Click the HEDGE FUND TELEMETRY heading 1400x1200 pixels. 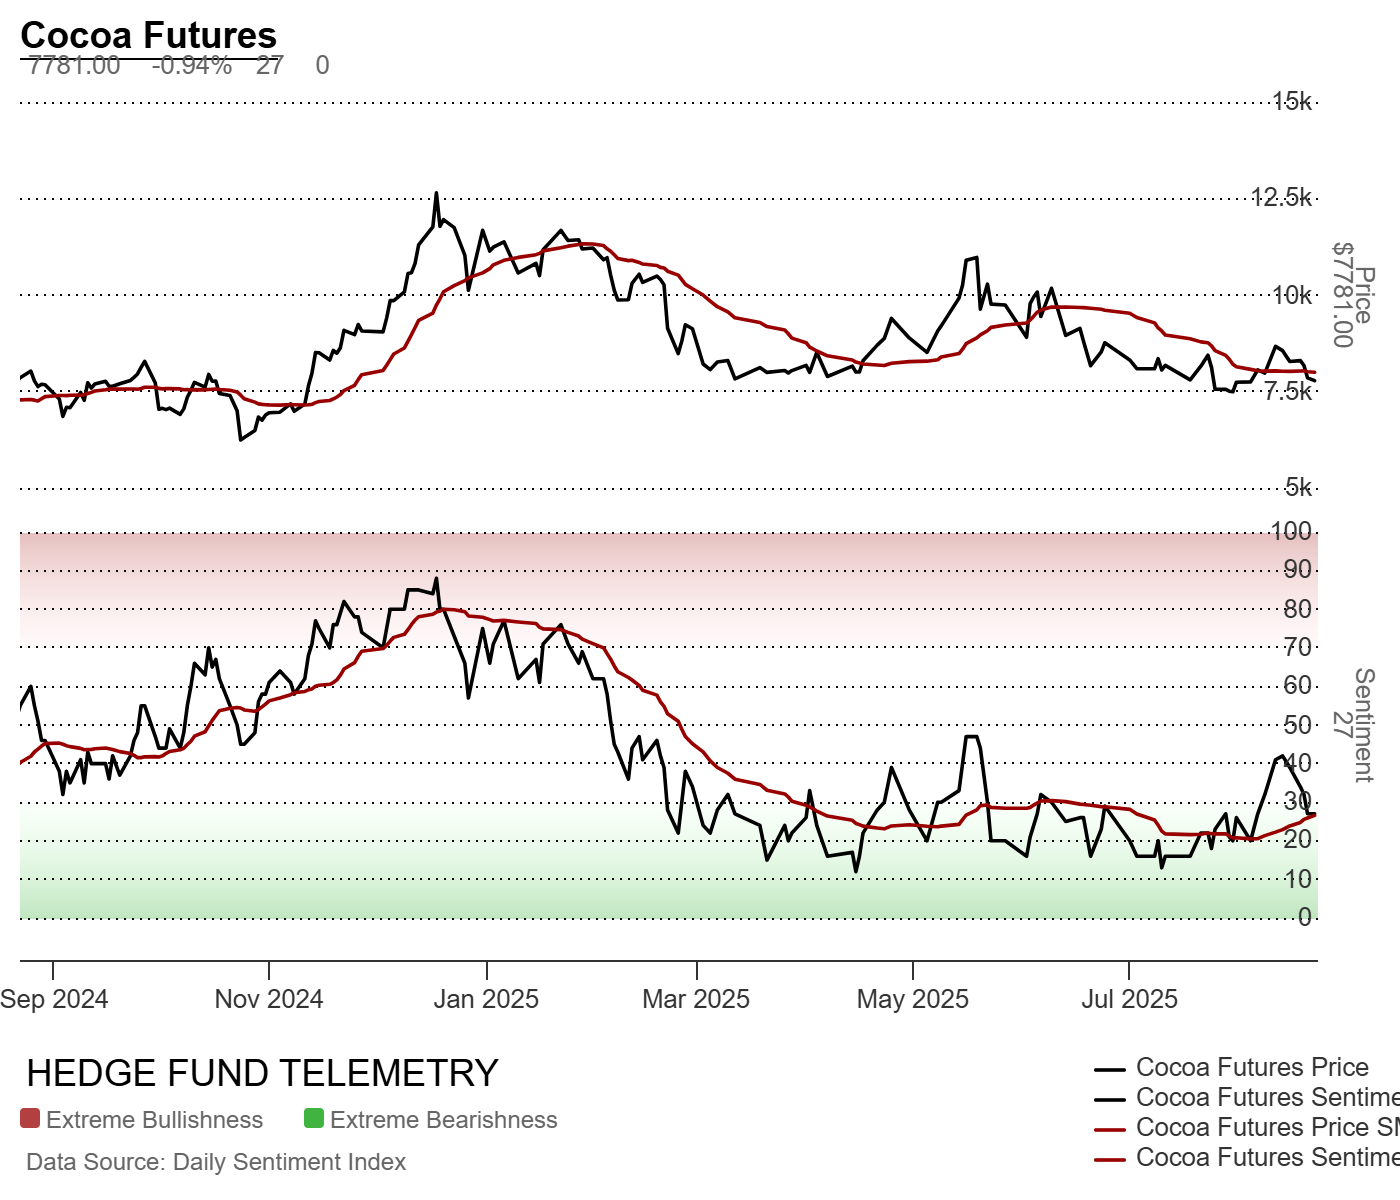262,1073
